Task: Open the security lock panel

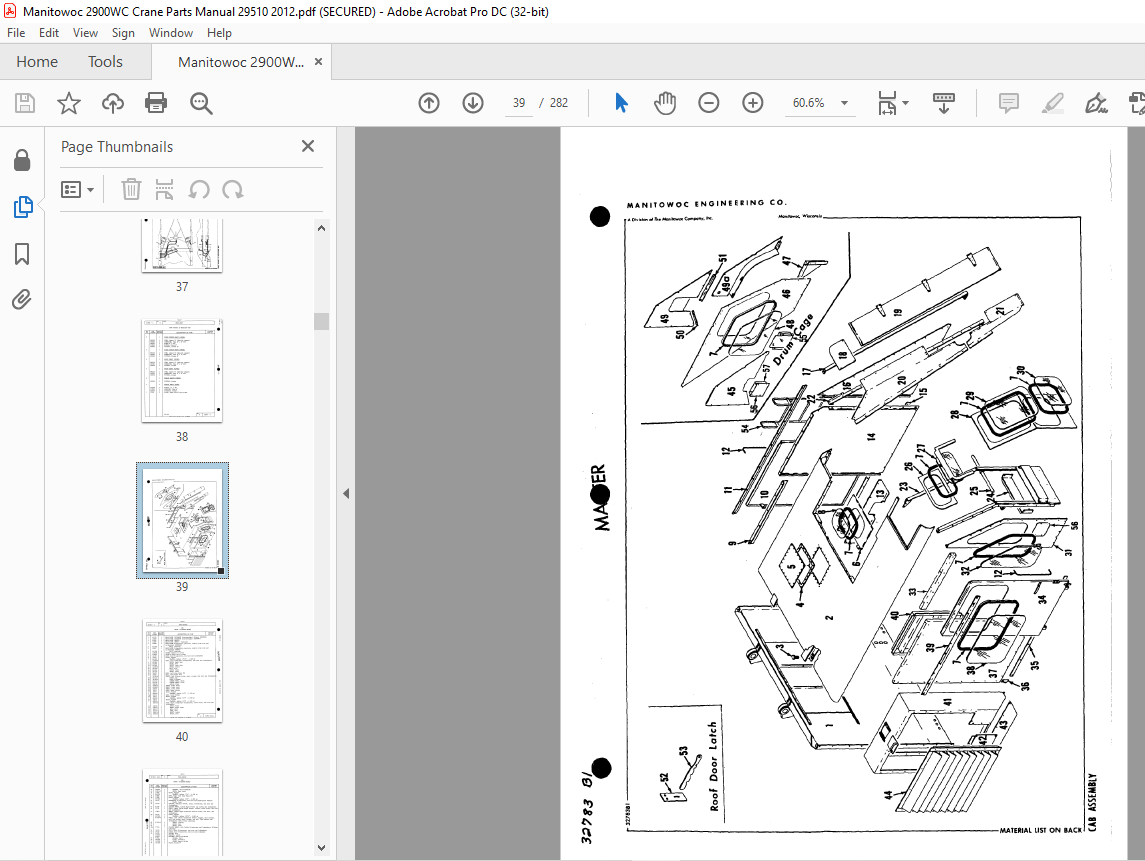Action: pos(23,161)
